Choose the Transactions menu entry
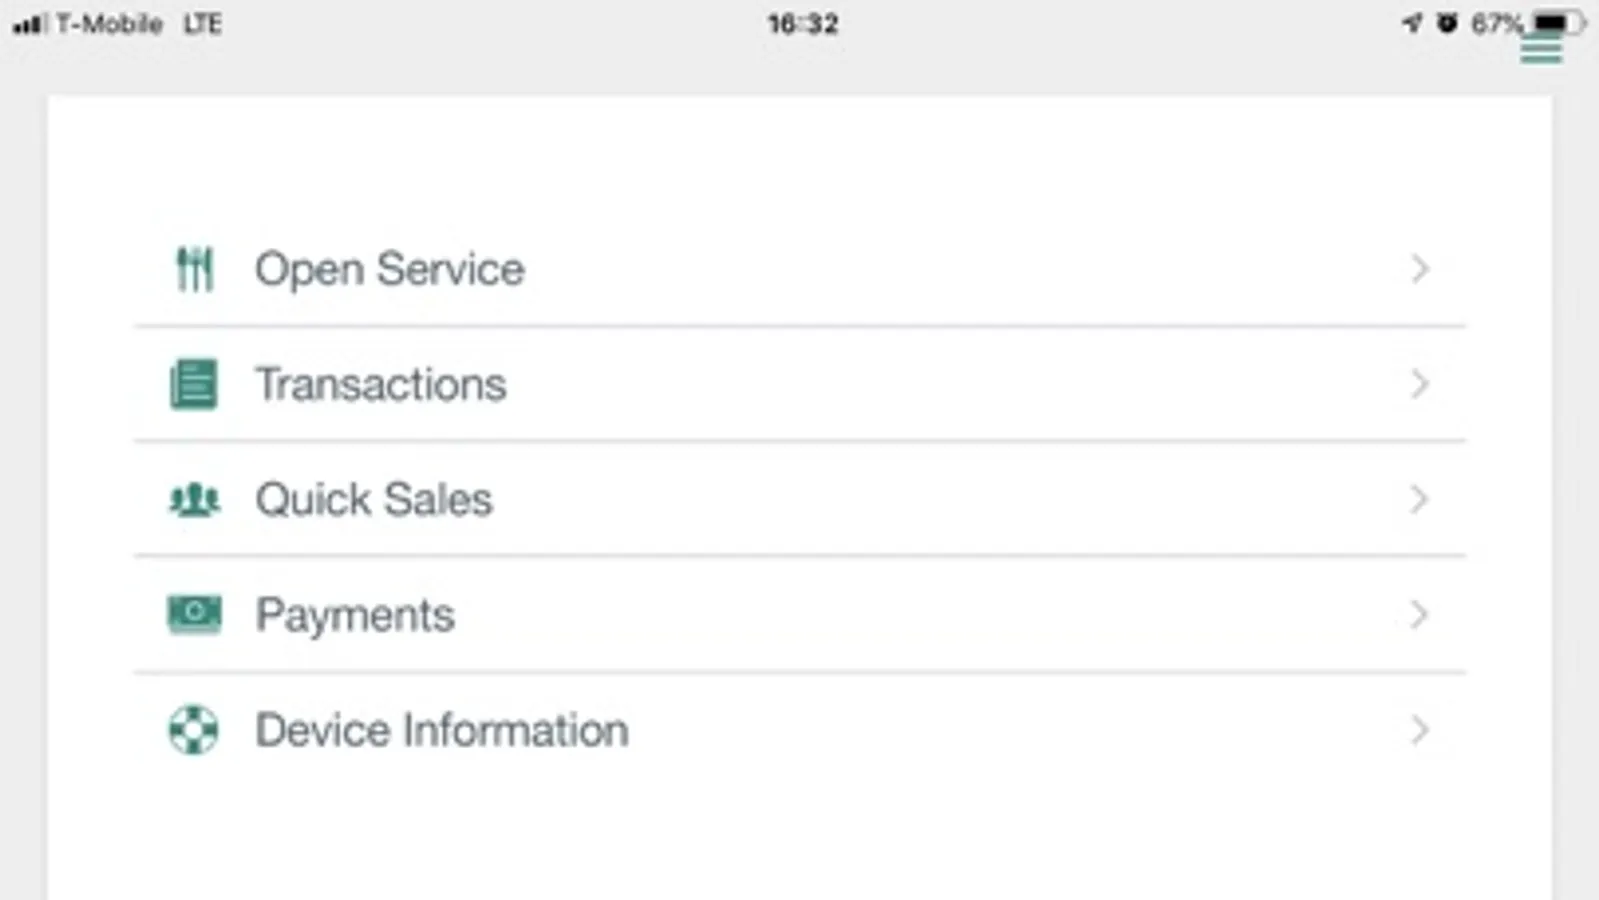The width and height of the screenshot is (1599, 900). coord(381,385)
